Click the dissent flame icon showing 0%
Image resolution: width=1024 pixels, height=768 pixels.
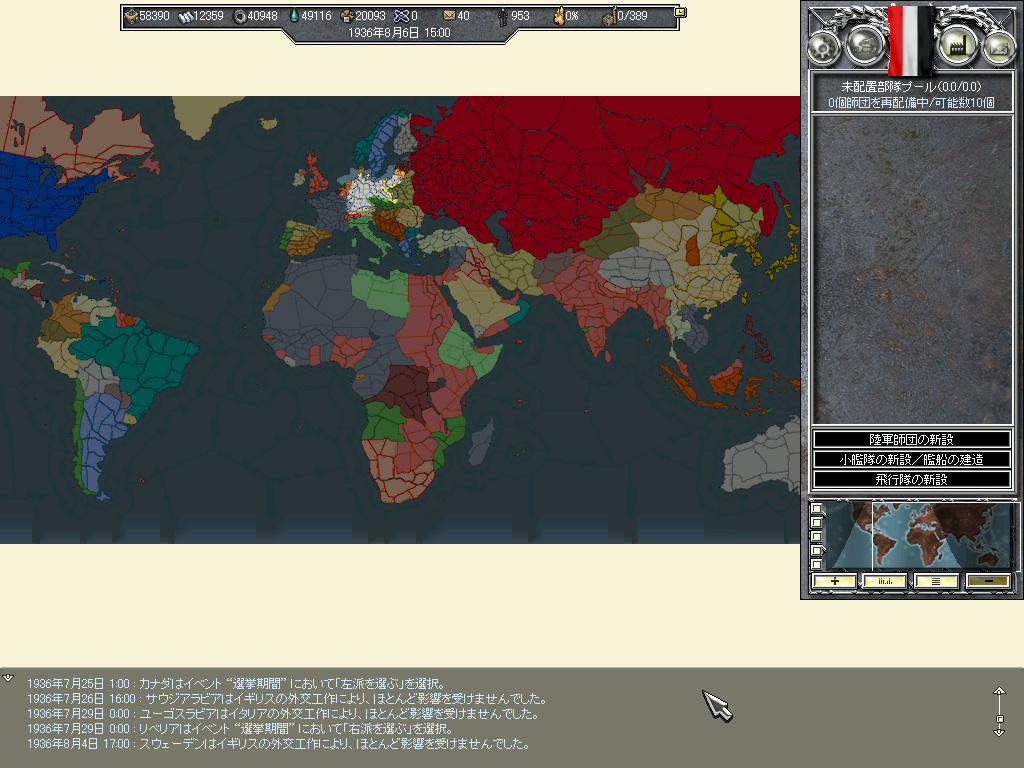pyautogui.click(x=559, y=16)
